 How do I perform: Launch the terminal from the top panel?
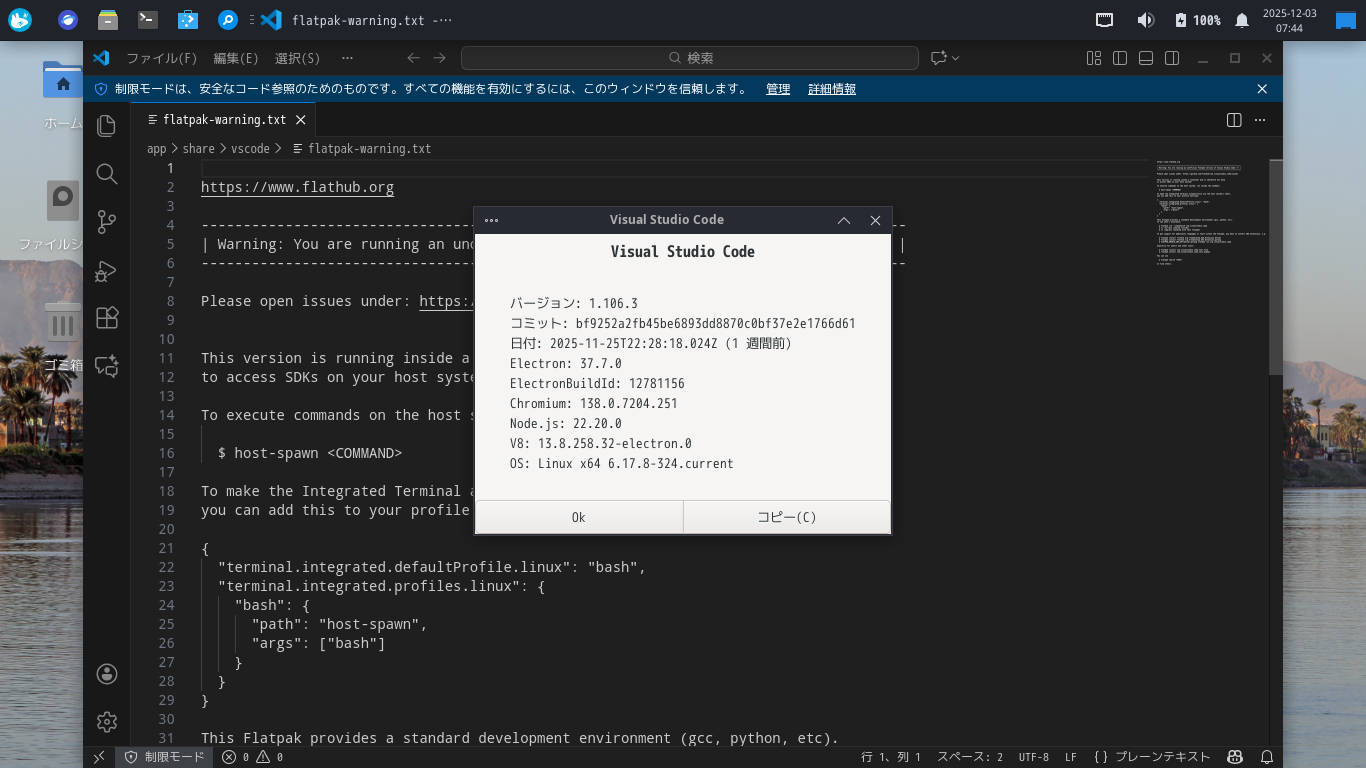[148, 20]
